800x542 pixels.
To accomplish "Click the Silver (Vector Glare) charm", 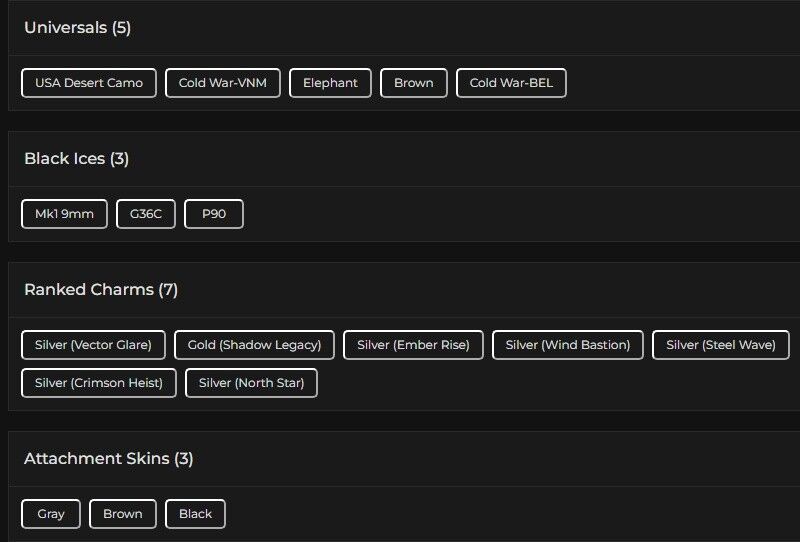I will click(93, 345).
